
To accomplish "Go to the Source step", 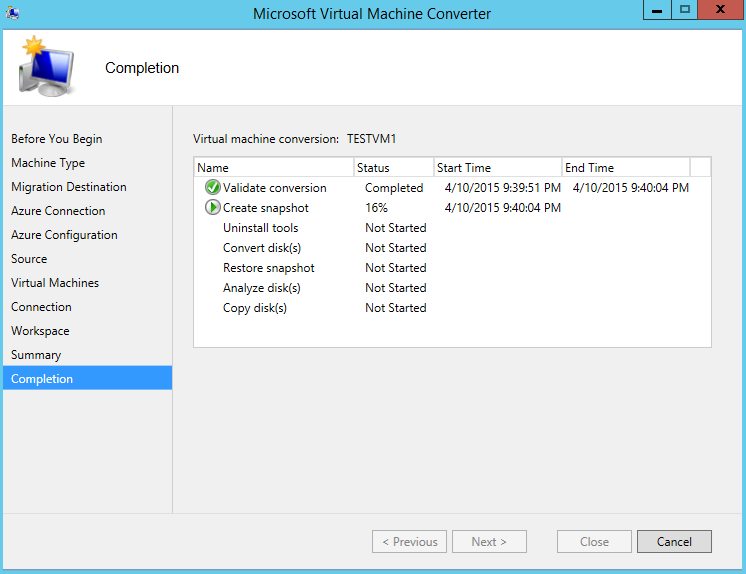I will click(29, 259).
